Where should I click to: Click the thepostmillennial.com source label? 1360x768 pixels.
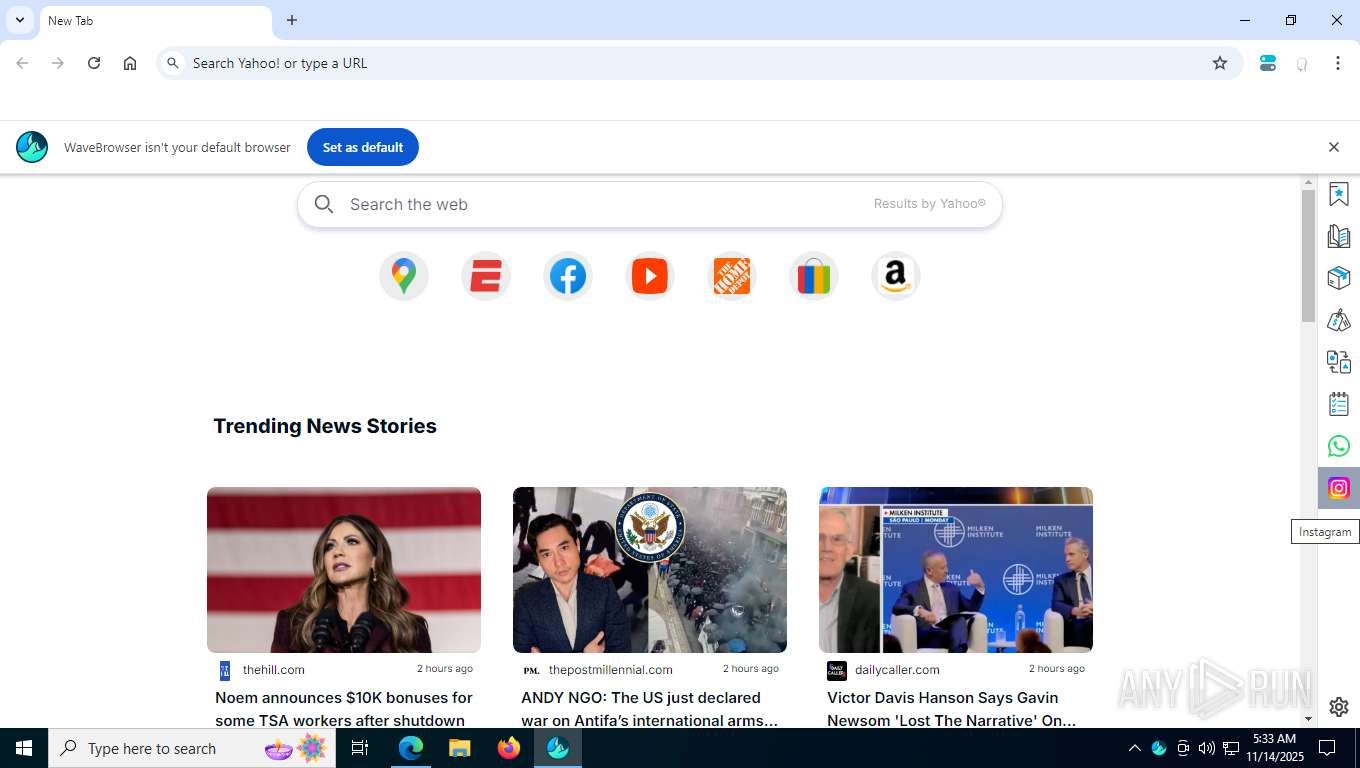[x=610, y=670]
